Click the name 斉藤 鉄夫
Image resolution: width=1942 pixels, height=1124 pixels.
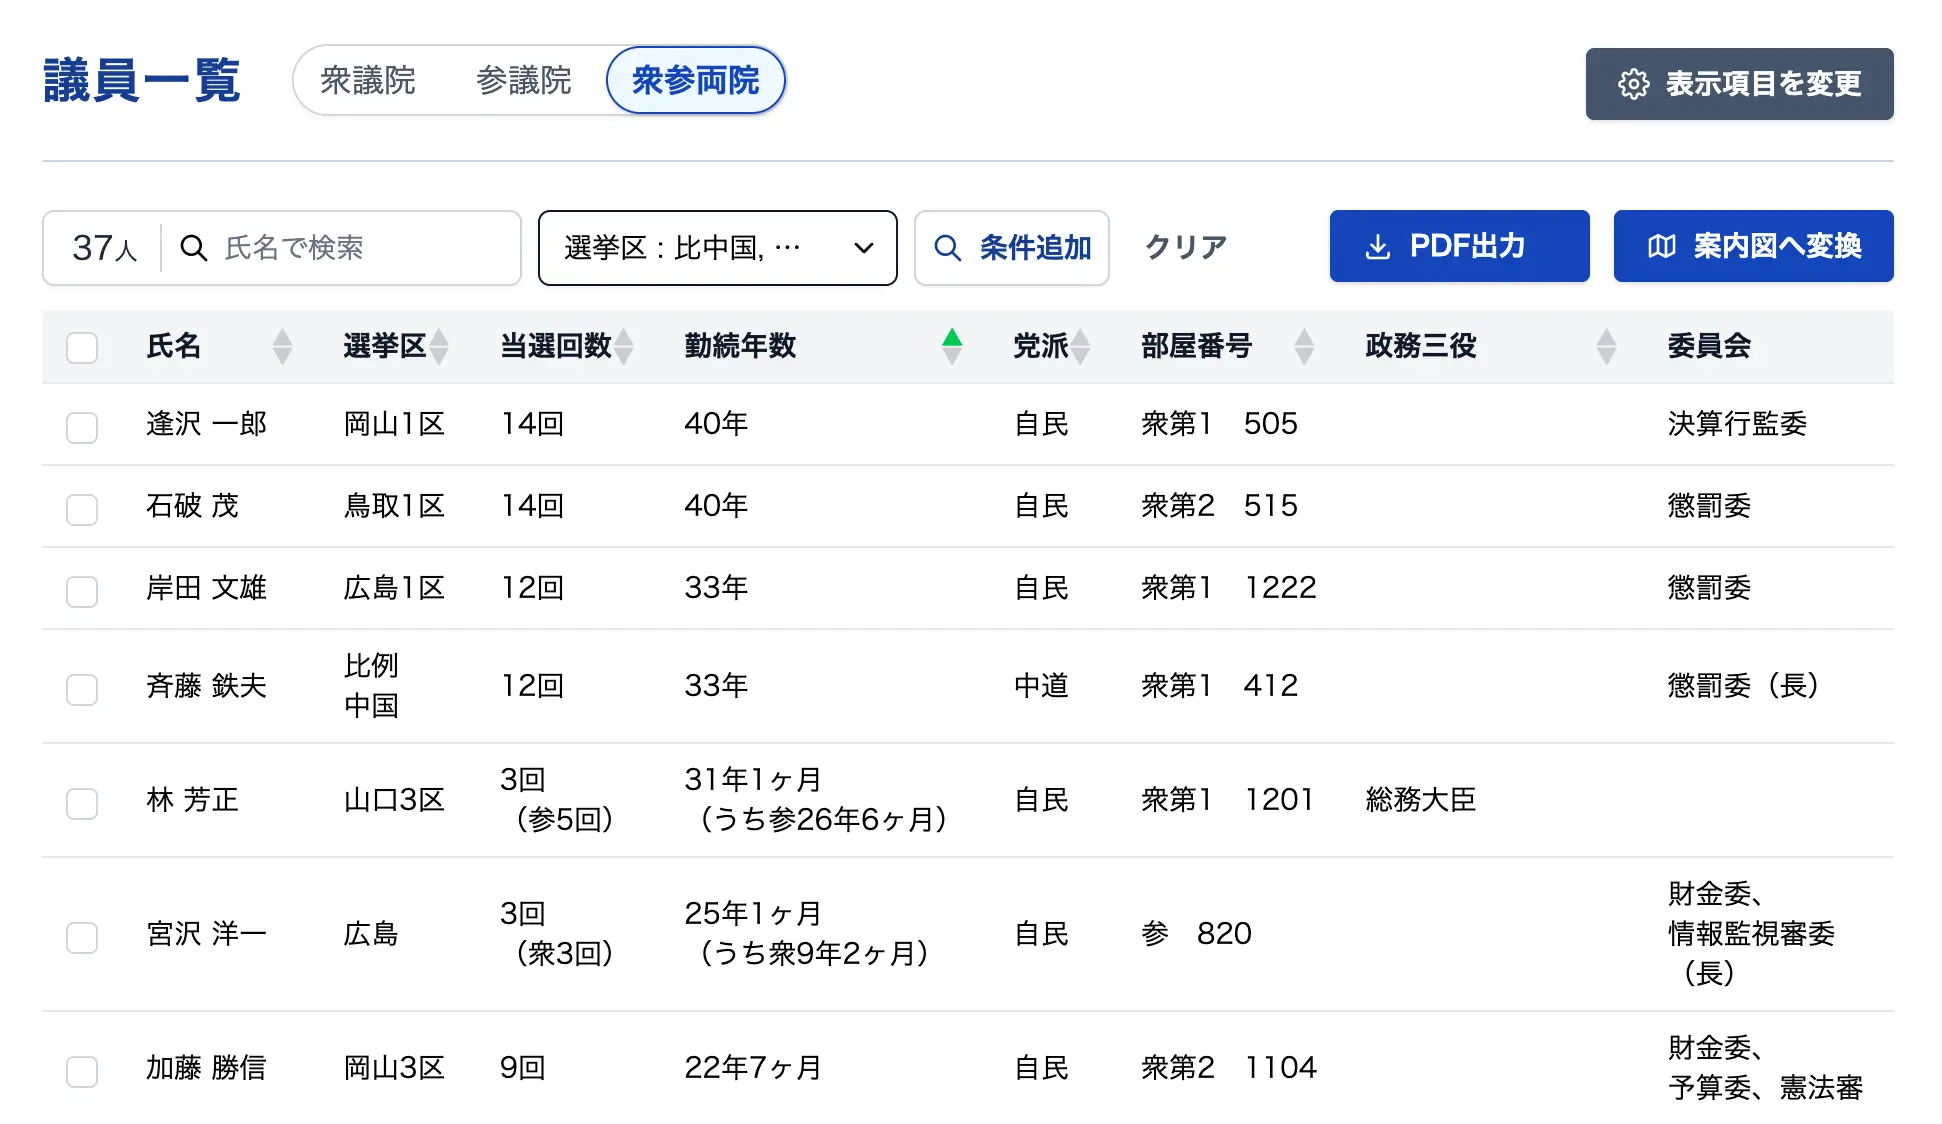[206, 686]
